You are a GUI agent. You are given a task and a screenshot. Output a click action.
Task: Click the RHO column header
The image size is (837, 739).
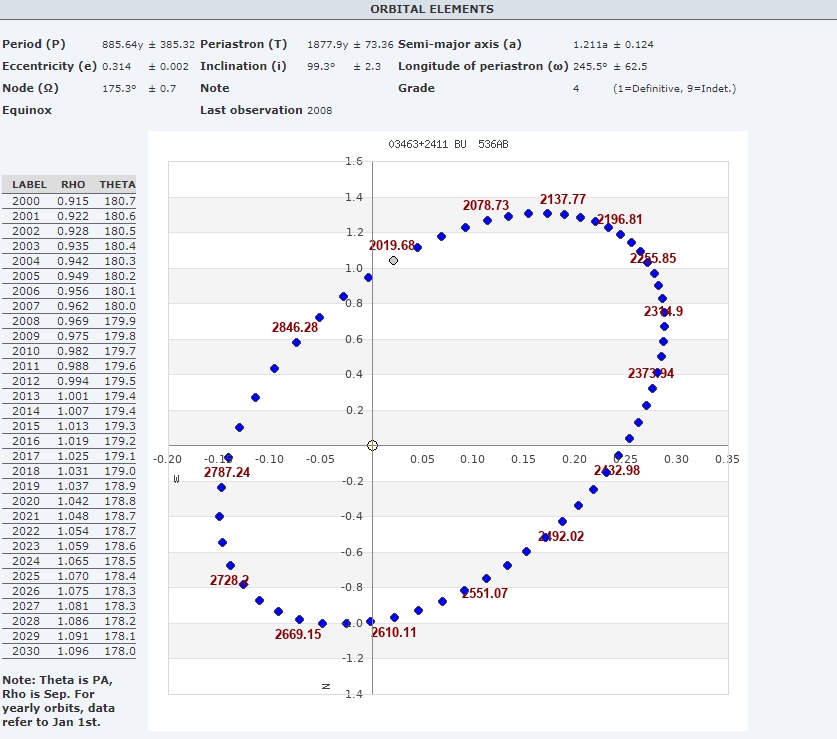coord(73,185)
